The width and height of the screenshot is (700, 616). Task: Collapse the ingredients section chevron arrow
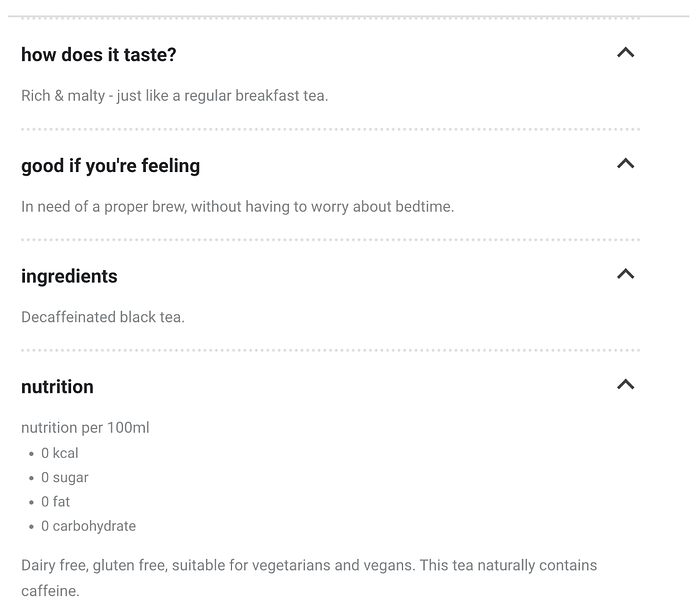click(625, 274)
